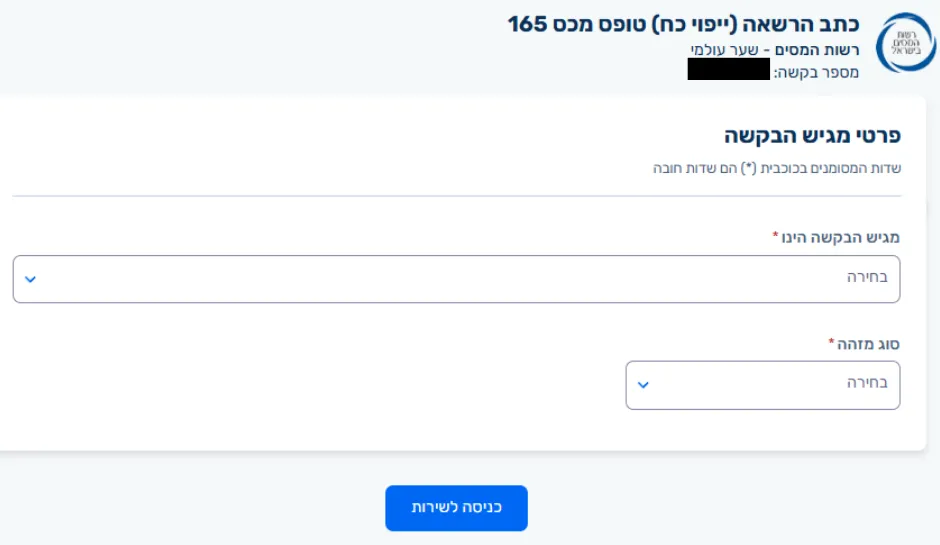Open the "מגיש הבקשה הינו" combo box
This screenshot has width=940, height=545.
[x=456, y=279]
